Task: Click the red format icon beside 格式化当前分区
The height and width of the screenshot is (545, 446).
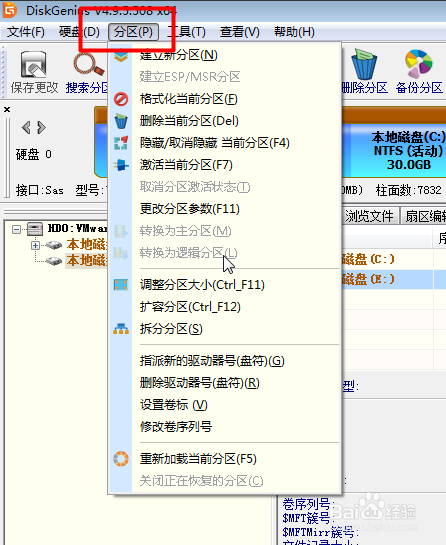Action: coord(121,99)
